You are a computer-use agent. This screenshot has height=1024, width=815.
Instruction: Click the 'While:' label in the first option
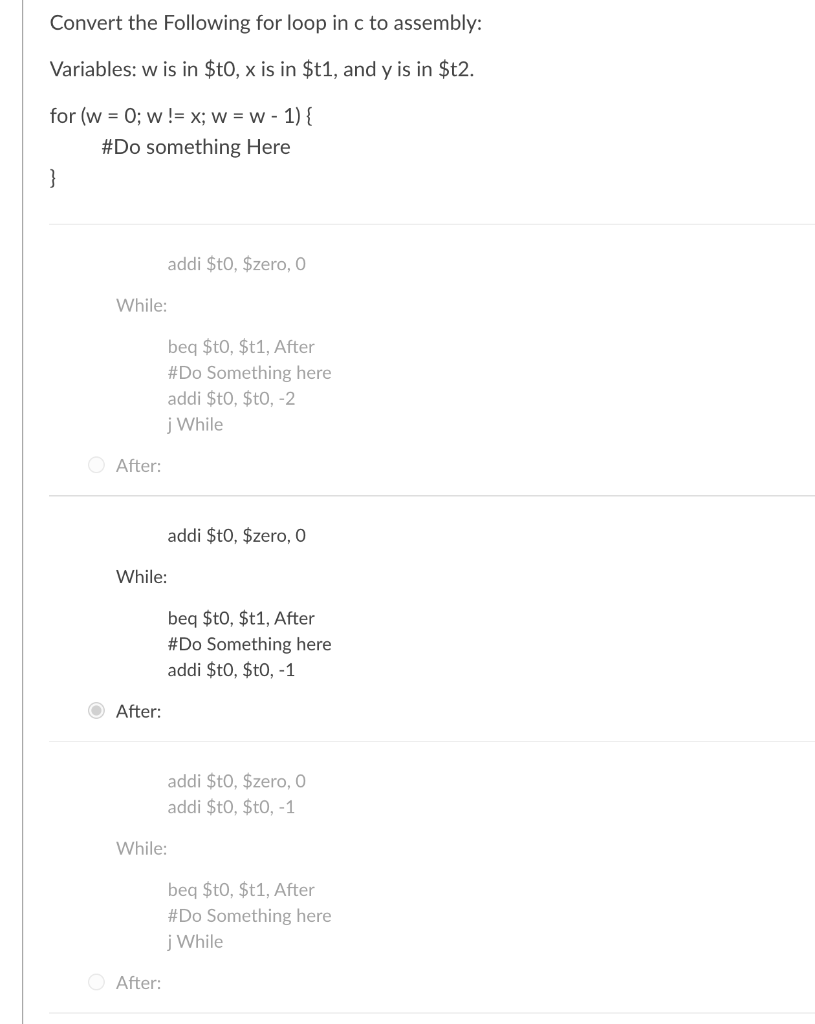[x=140, y=305]
